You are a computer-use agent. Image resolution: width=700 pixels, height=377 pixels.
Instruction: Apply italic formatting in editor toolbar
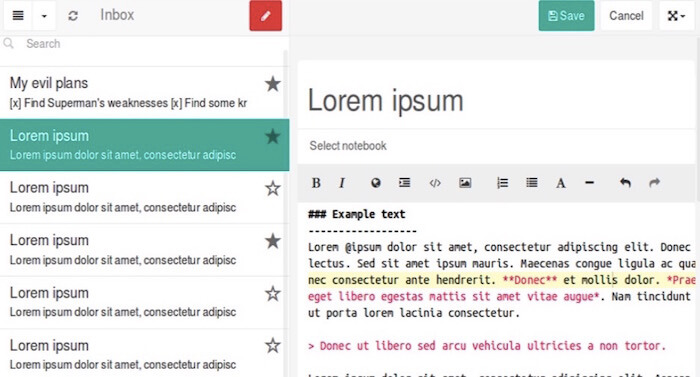[x=342, y=183]
